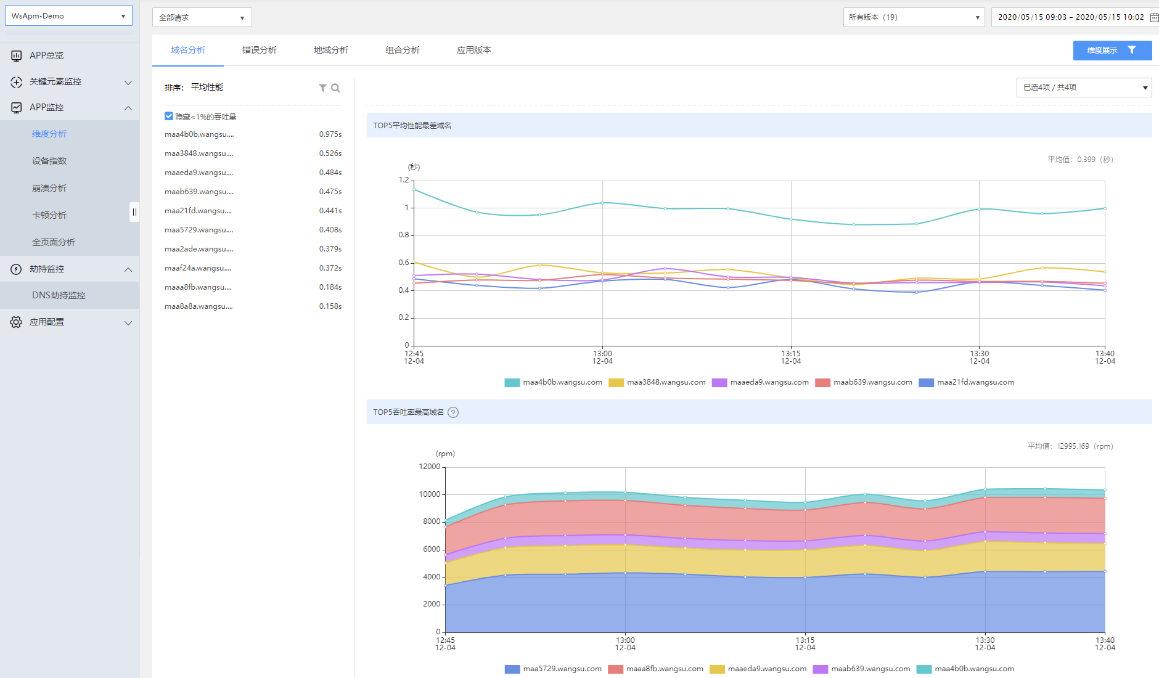Click the TOP5吞吐量最高域名 section title
Image resolution: width=1159 pixels, height=678 pixels.
coord(408,413)
